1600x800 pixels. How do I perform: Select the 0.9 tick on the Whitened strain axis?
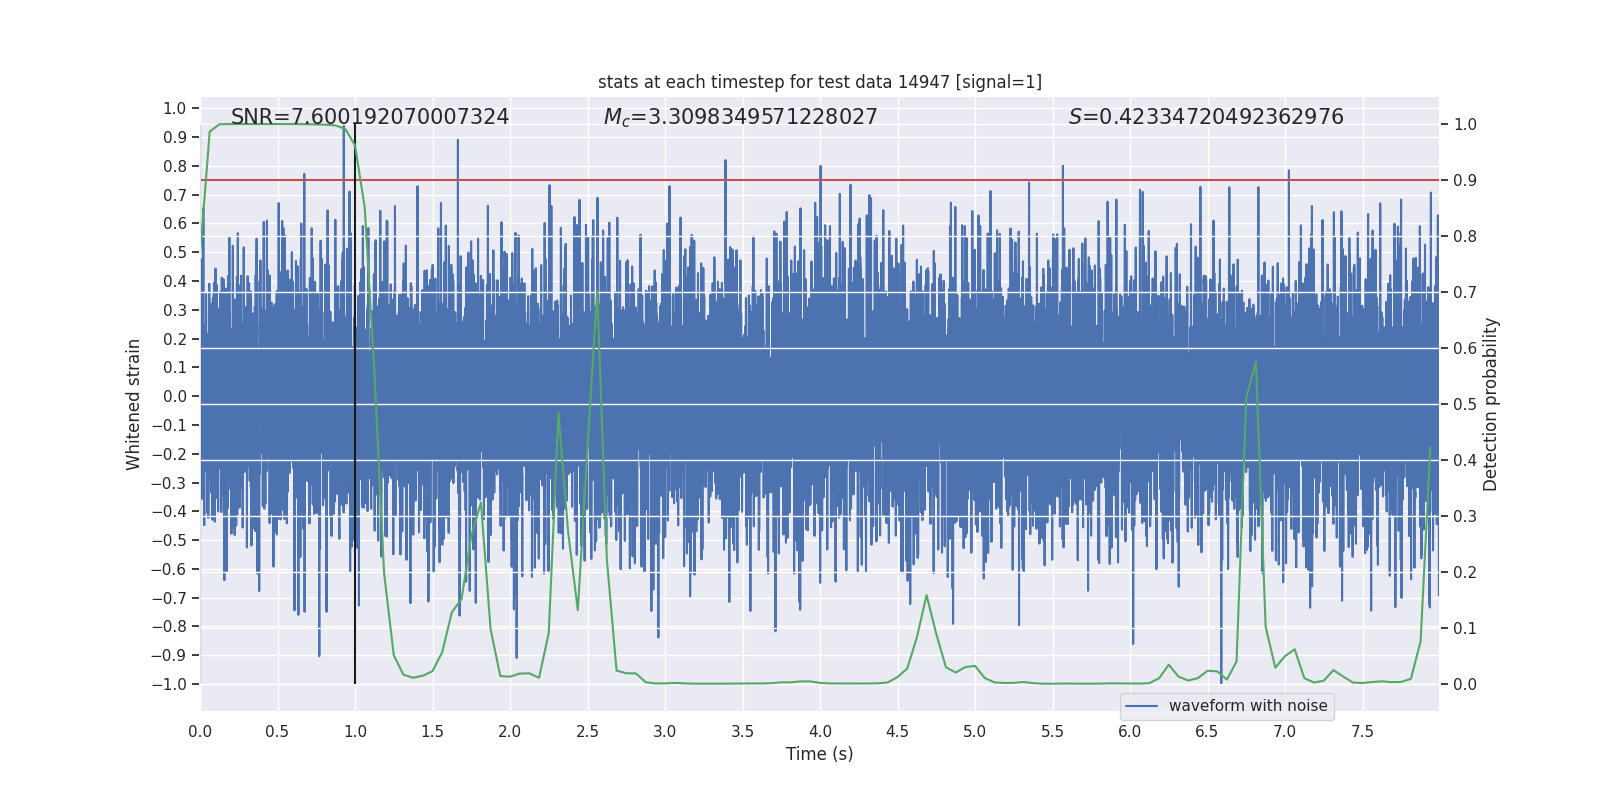(x=175, y=137)
